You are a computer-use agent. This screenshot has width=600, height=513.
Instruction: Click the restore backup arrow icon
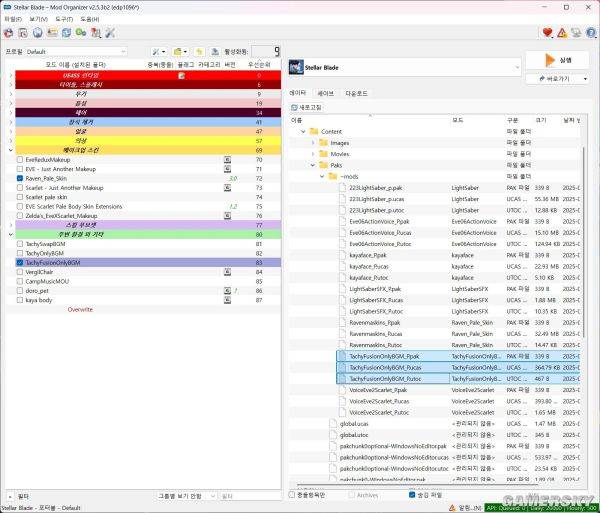coord(199,52)
